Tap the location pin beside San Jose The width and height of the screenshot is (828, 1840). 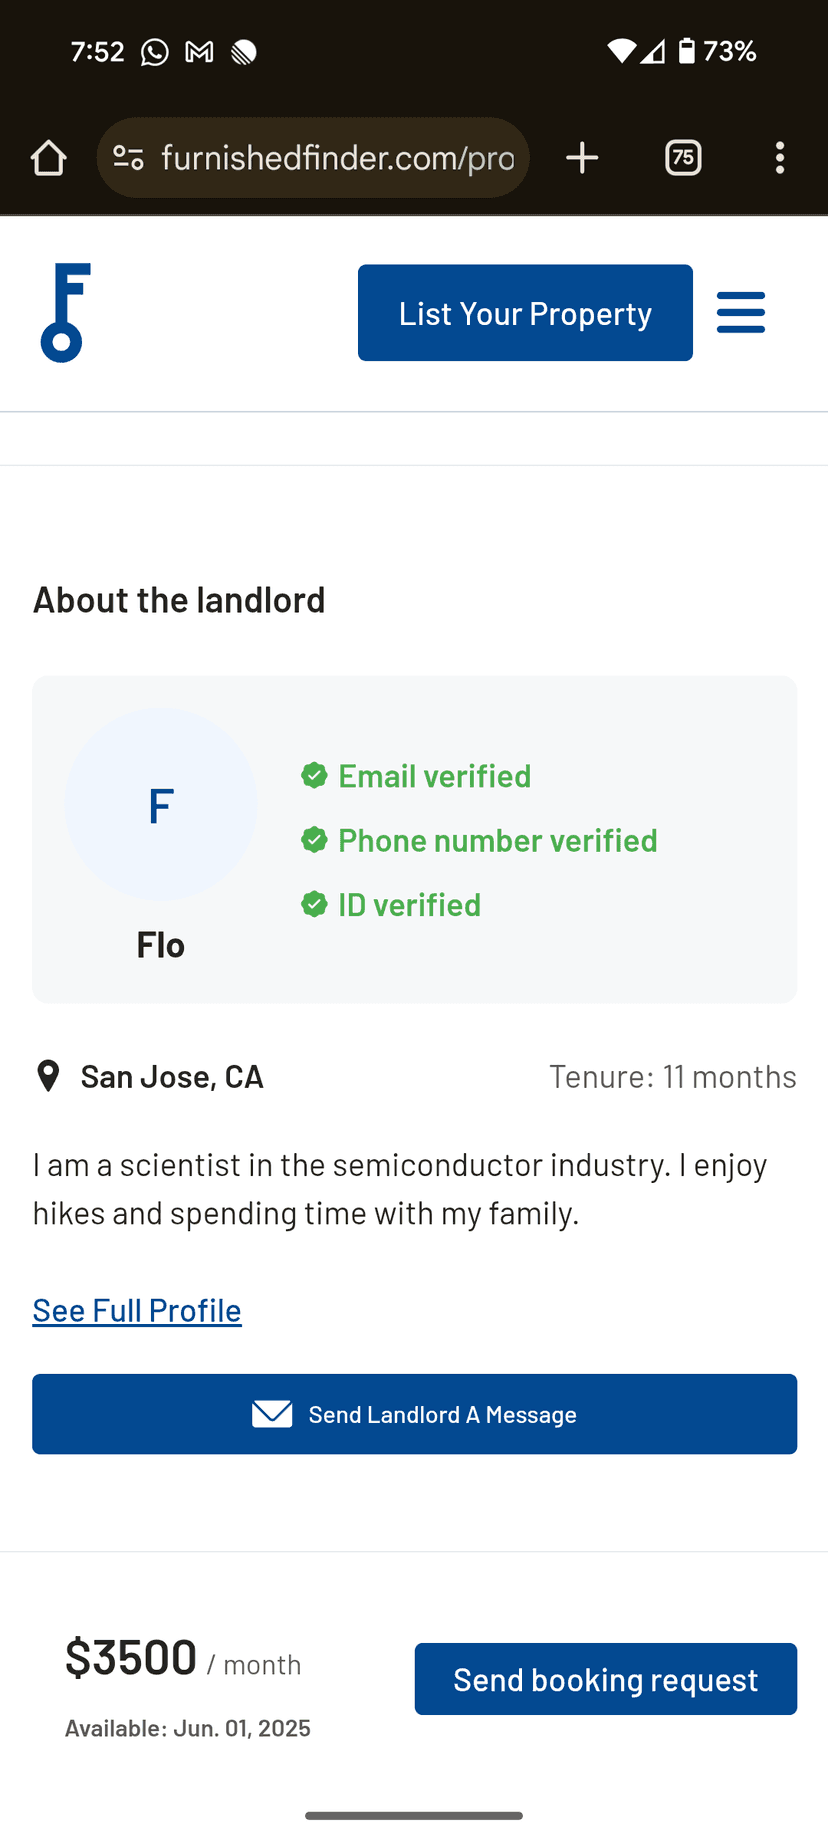pos(48,1076)
